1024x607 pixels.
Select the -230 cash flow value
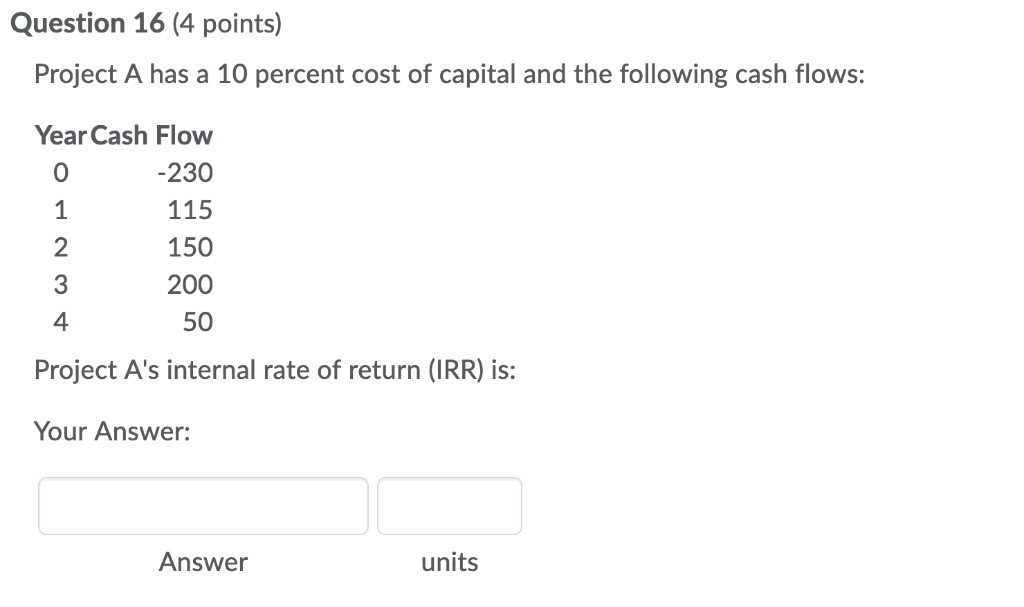[x=185, y=172]
